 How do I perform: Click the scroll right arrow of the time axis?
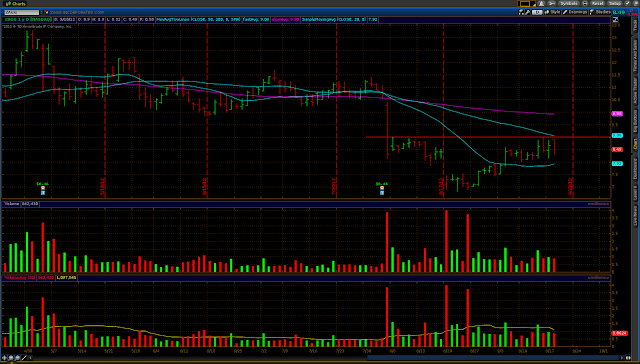pyautogui.click(x=622, y=358)
